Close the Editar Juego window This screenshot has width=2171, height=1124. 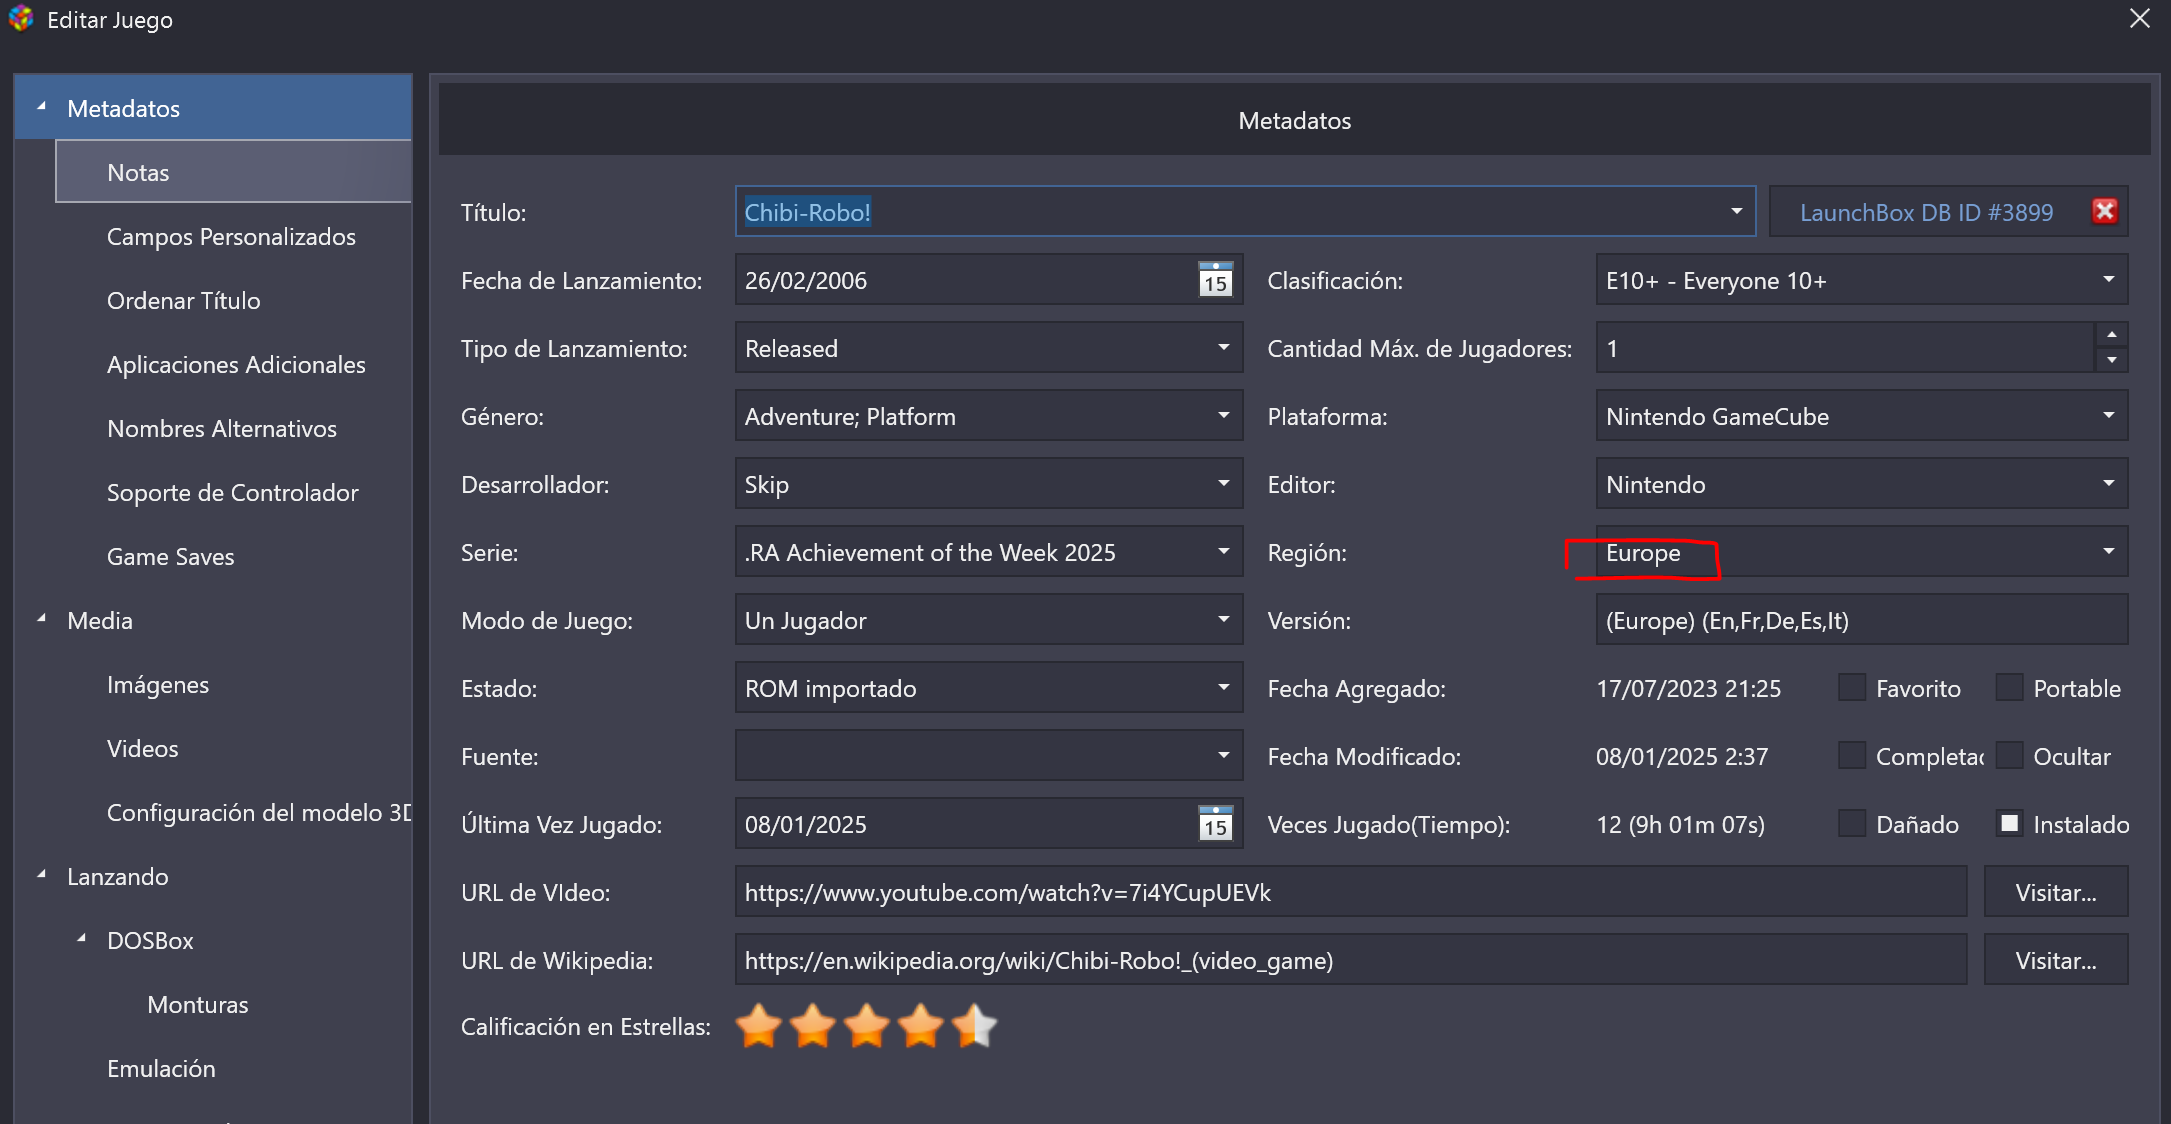[2139, 19]
